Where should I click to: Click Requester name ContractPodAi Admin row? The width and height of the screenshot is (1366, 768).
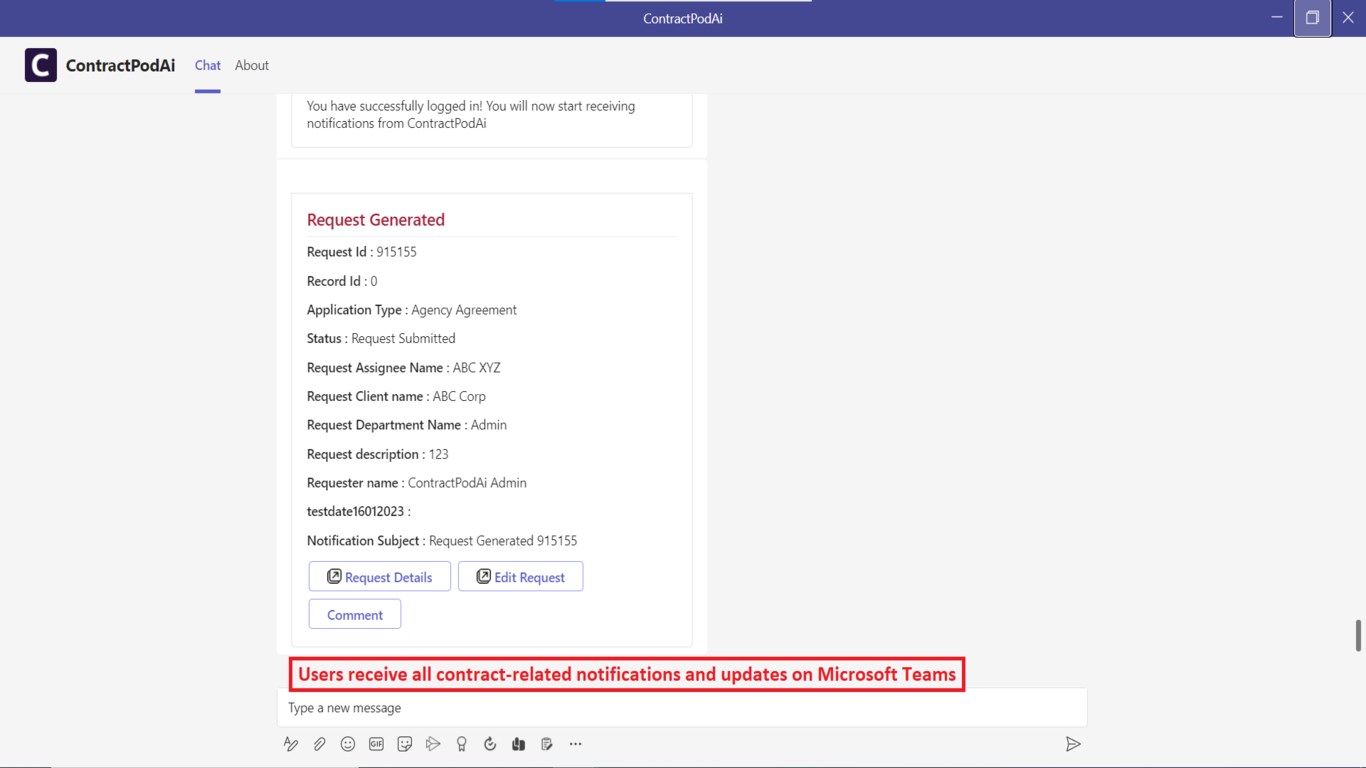[417, 482]
